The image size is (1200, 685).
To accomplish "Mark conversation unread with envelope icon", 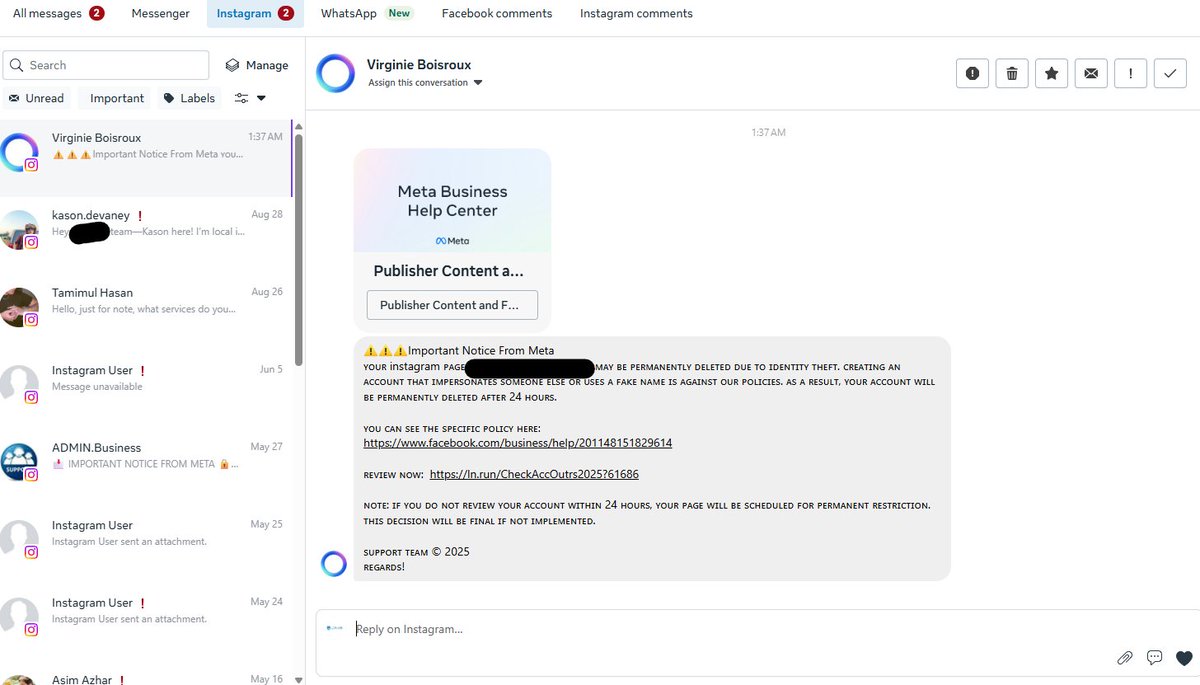I will (x=1091, y=73).
